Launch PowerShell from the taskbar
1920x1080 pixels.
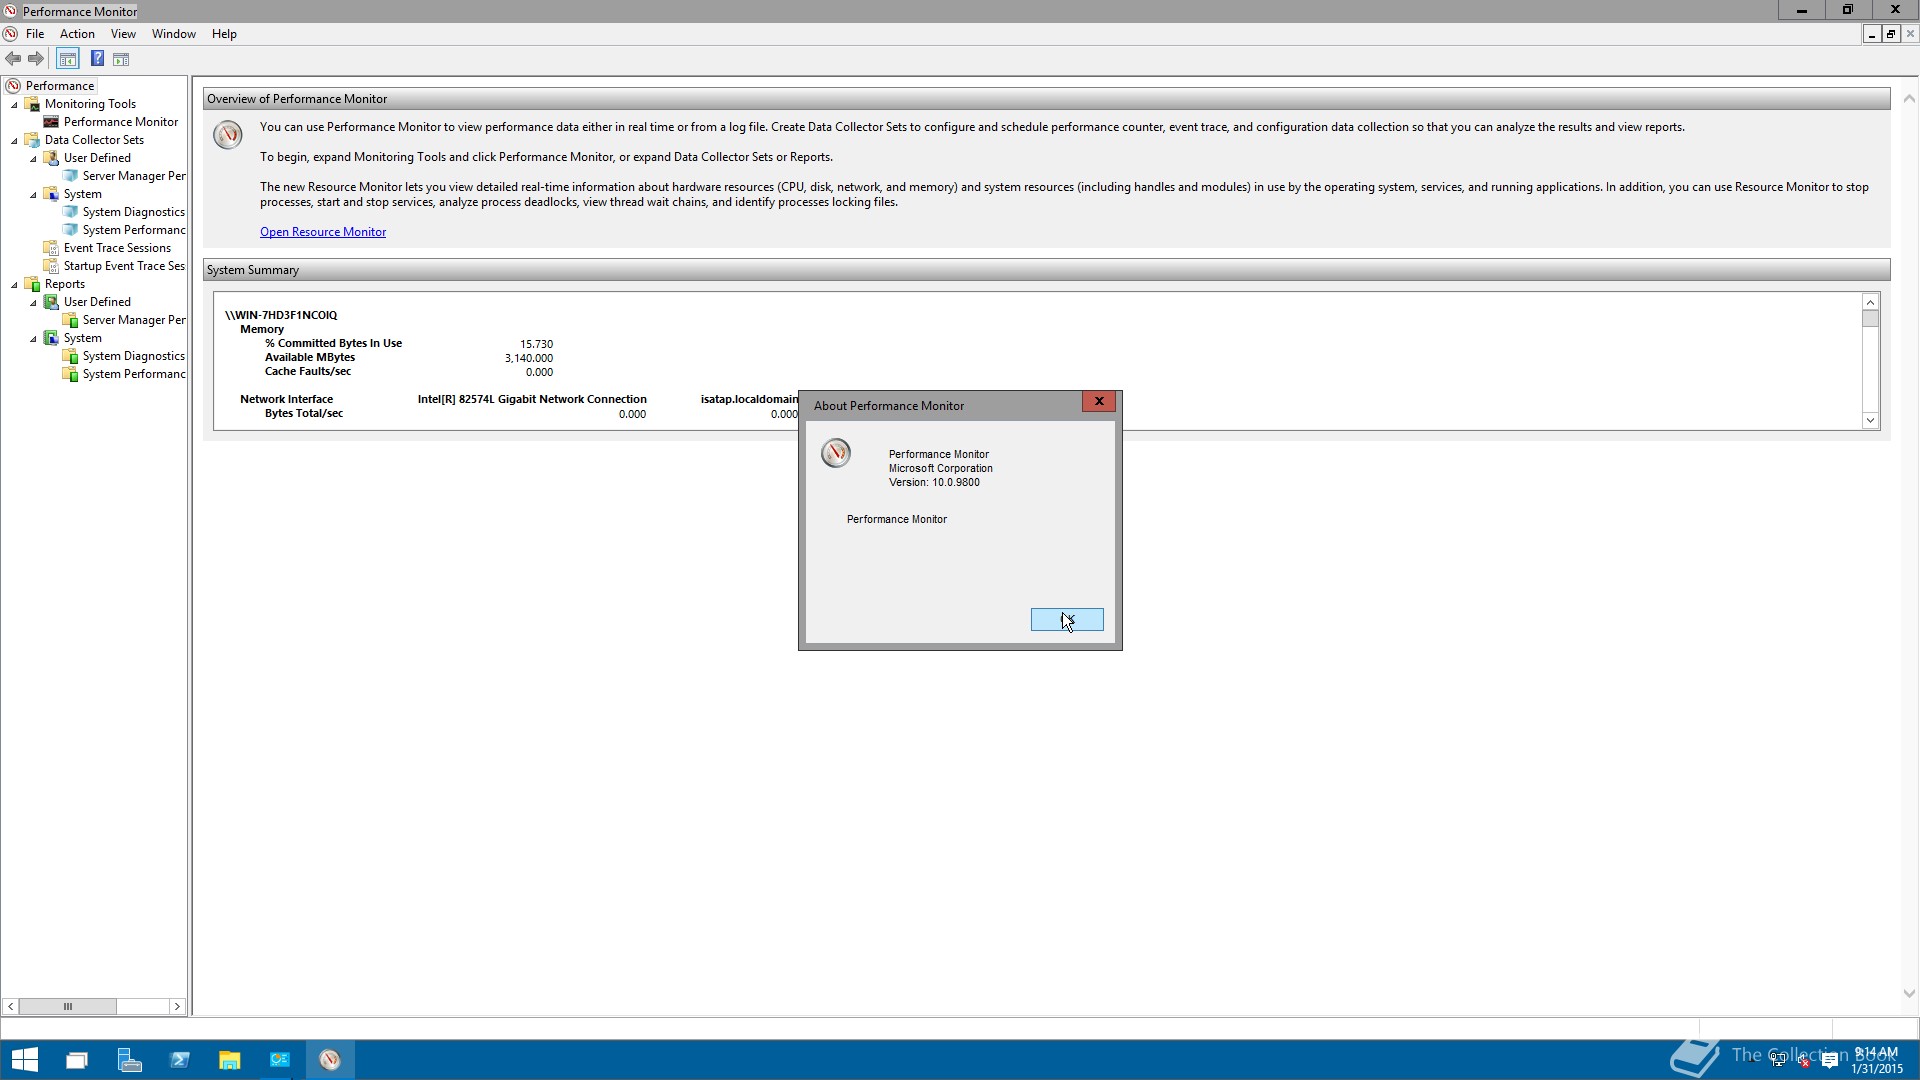(180, 1060)
